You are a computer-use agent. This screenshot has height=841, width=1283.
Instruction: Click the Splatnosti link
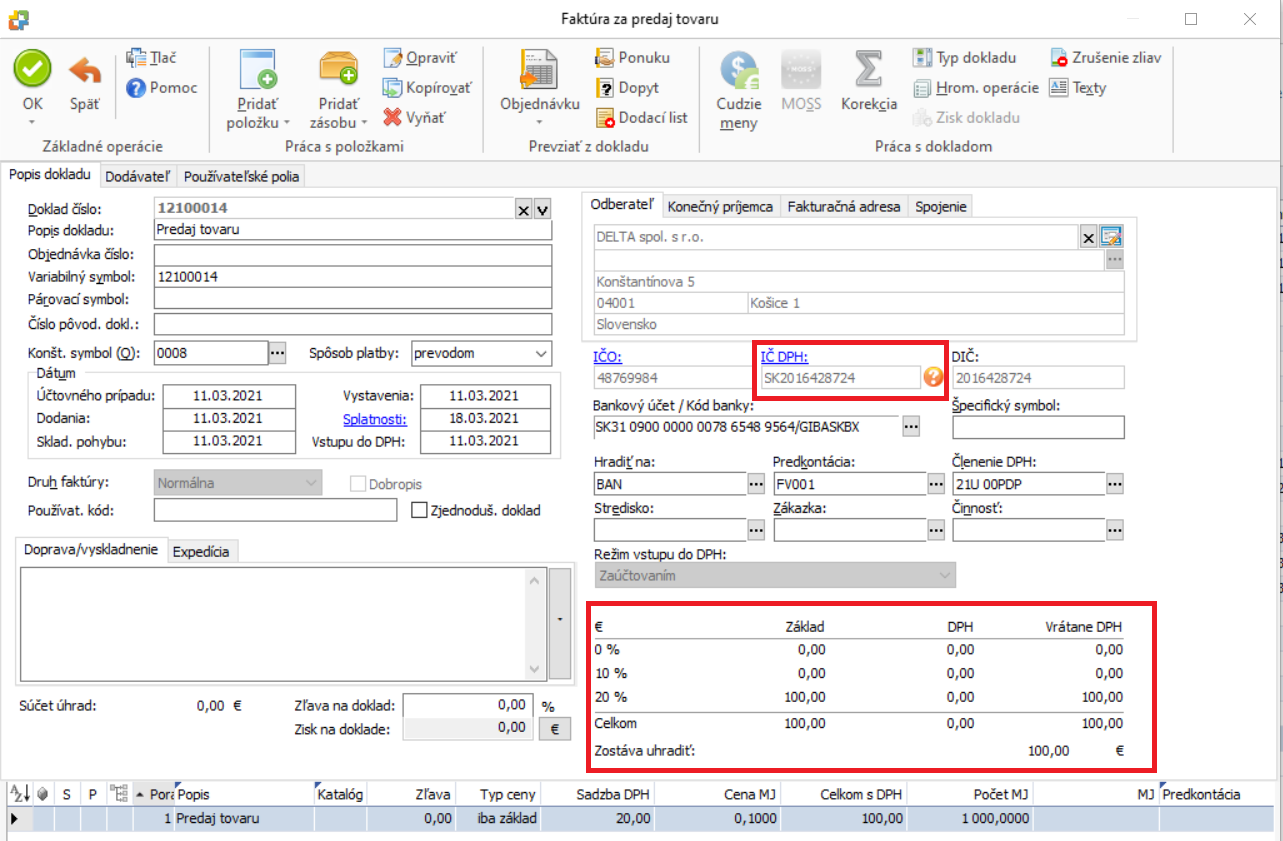pyautogui.click(x=375, y=418)
